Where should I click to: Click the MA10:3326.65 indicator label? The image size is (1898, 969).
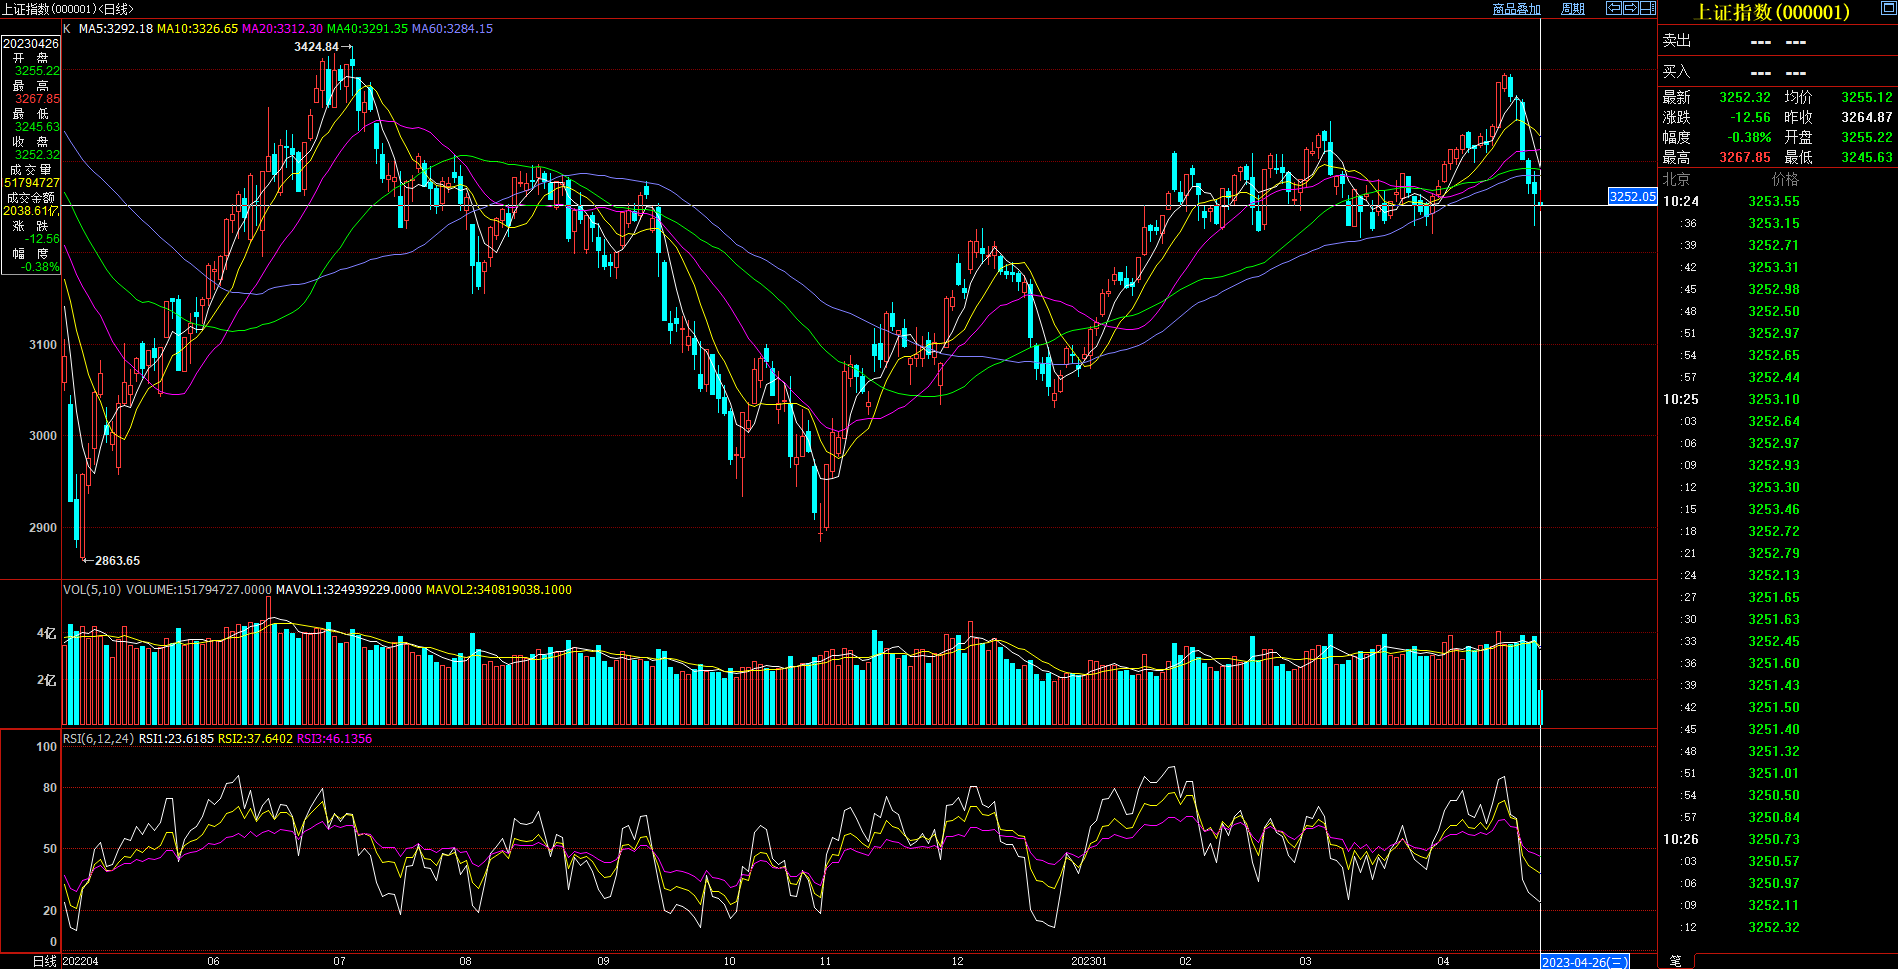point(198,29)
